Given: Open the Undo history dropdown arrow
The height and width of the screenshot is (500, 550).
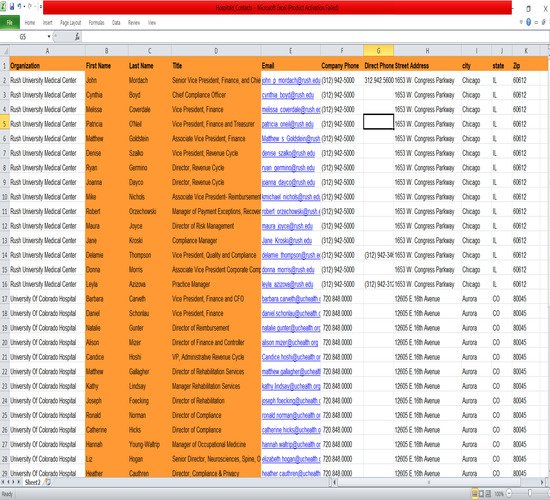Looking at the screenshot, I should (x=24, y=7).
